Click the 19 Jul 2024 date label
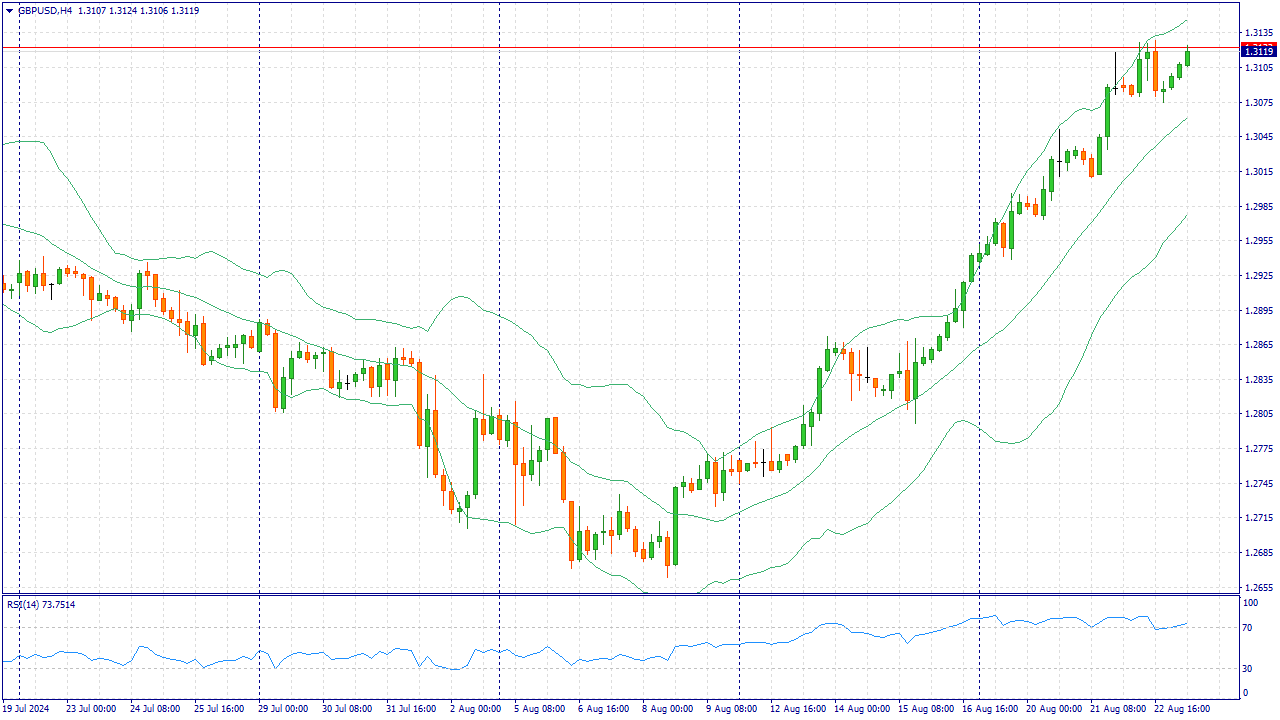1280x720 pixels. (28, 709)
